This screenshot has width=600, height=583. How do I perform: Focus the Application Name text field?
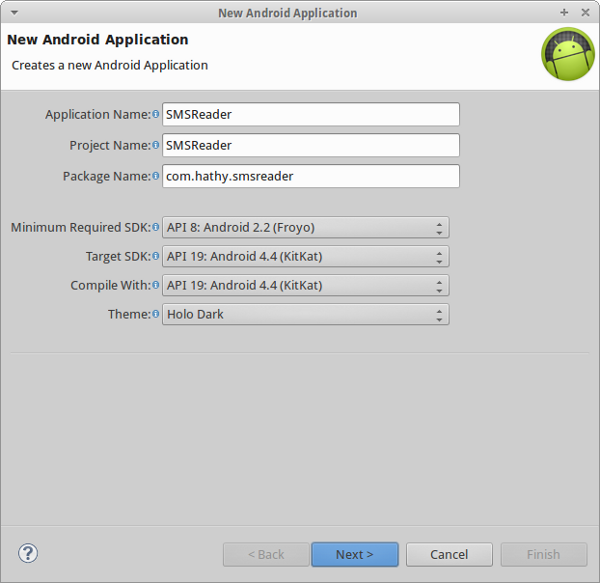coord(311,114)
